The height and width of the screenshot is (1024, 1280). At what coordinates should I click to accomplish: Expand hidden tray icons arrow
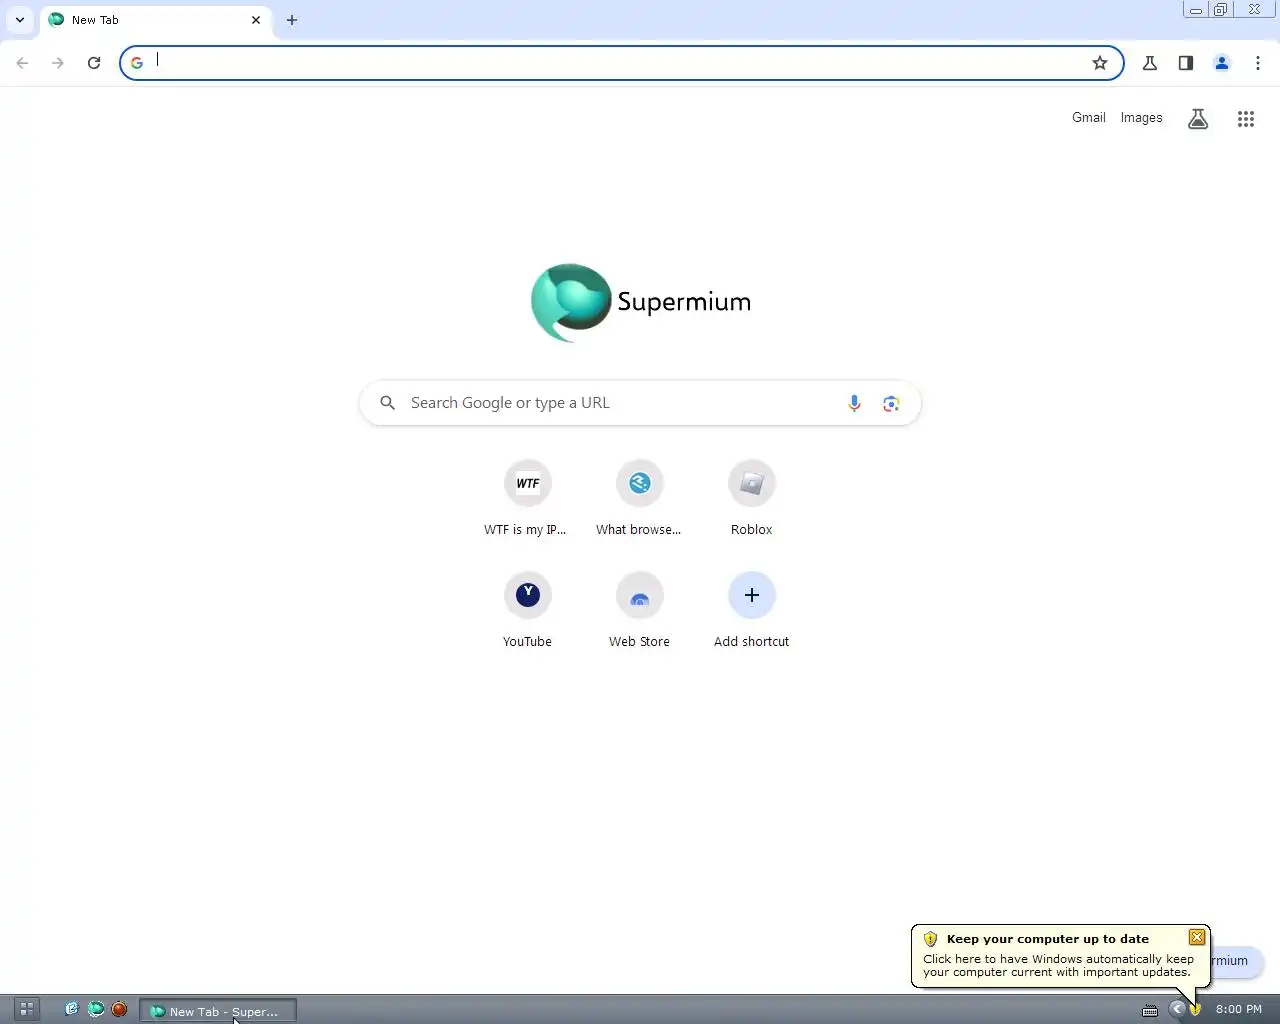coord(1177,1009)
